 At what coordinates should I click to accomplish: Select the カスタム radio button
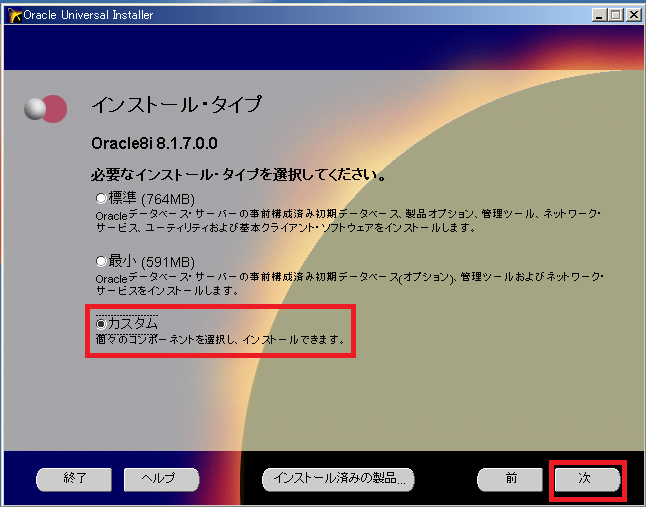[x=101, y=324]
